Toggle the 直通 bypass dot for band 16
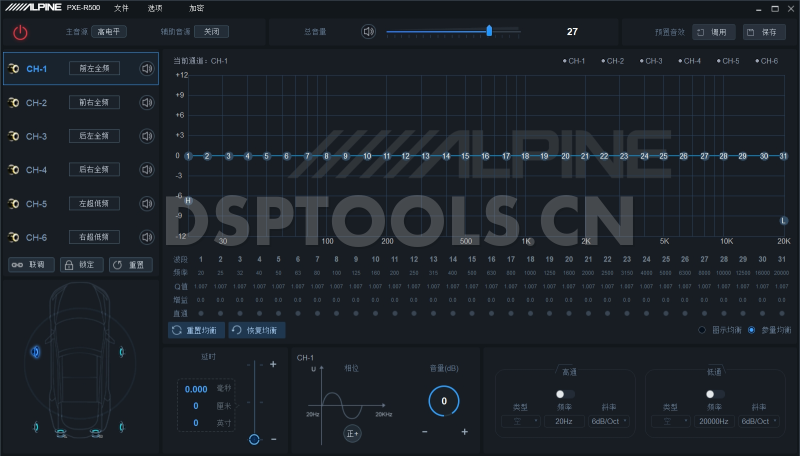The width and height of the screenshot is (800, 456). (x=491, y=313)
